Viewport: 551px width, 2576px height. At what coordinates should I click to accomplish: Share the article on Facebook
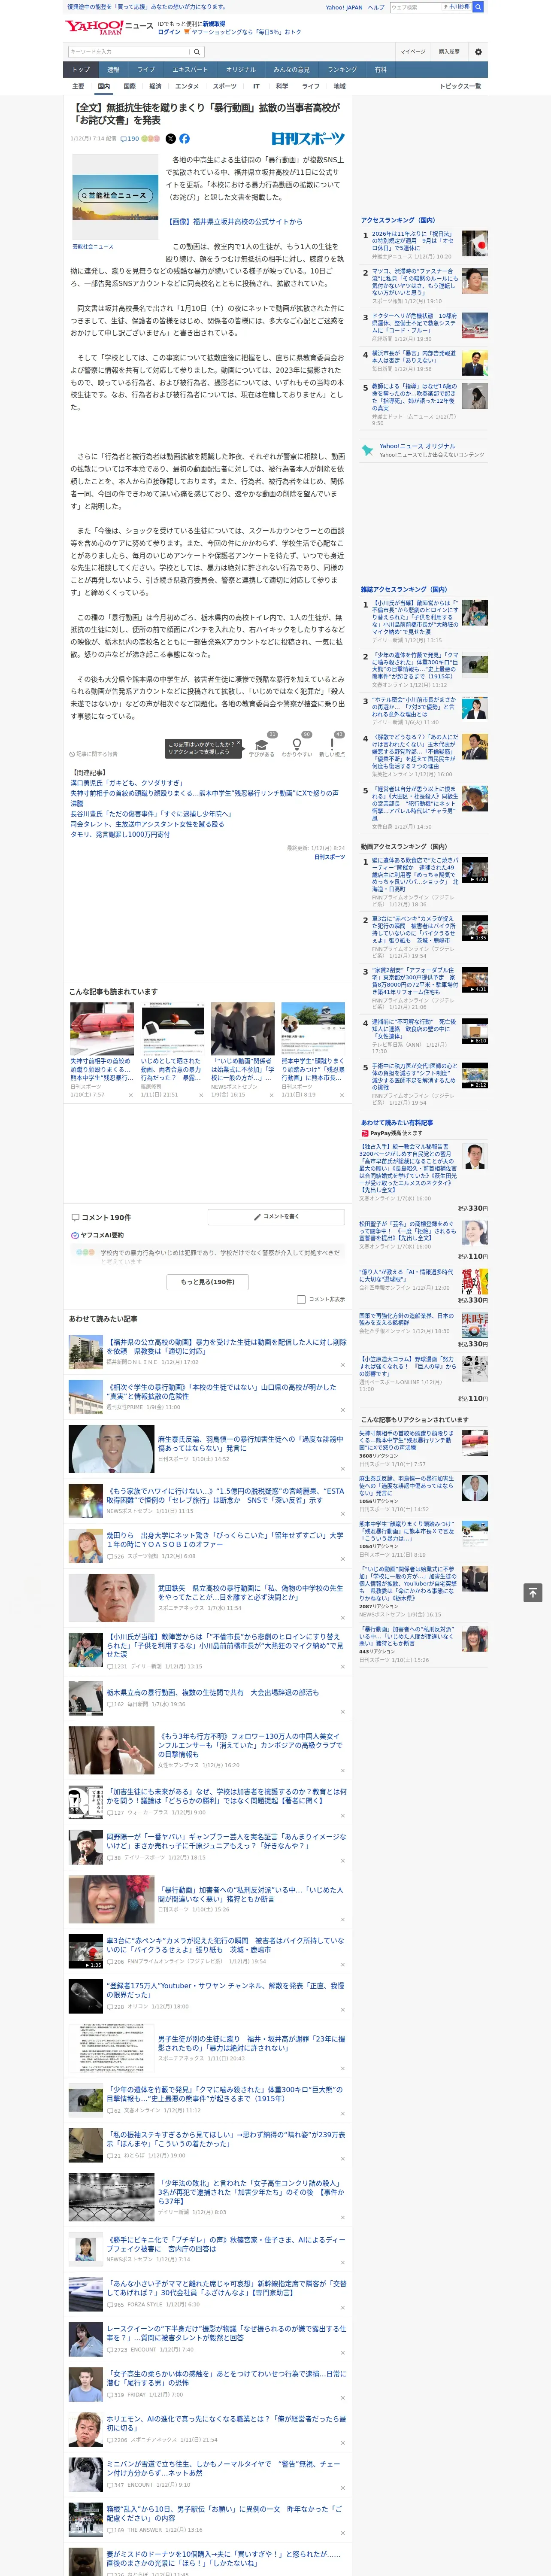click(184, 139)
